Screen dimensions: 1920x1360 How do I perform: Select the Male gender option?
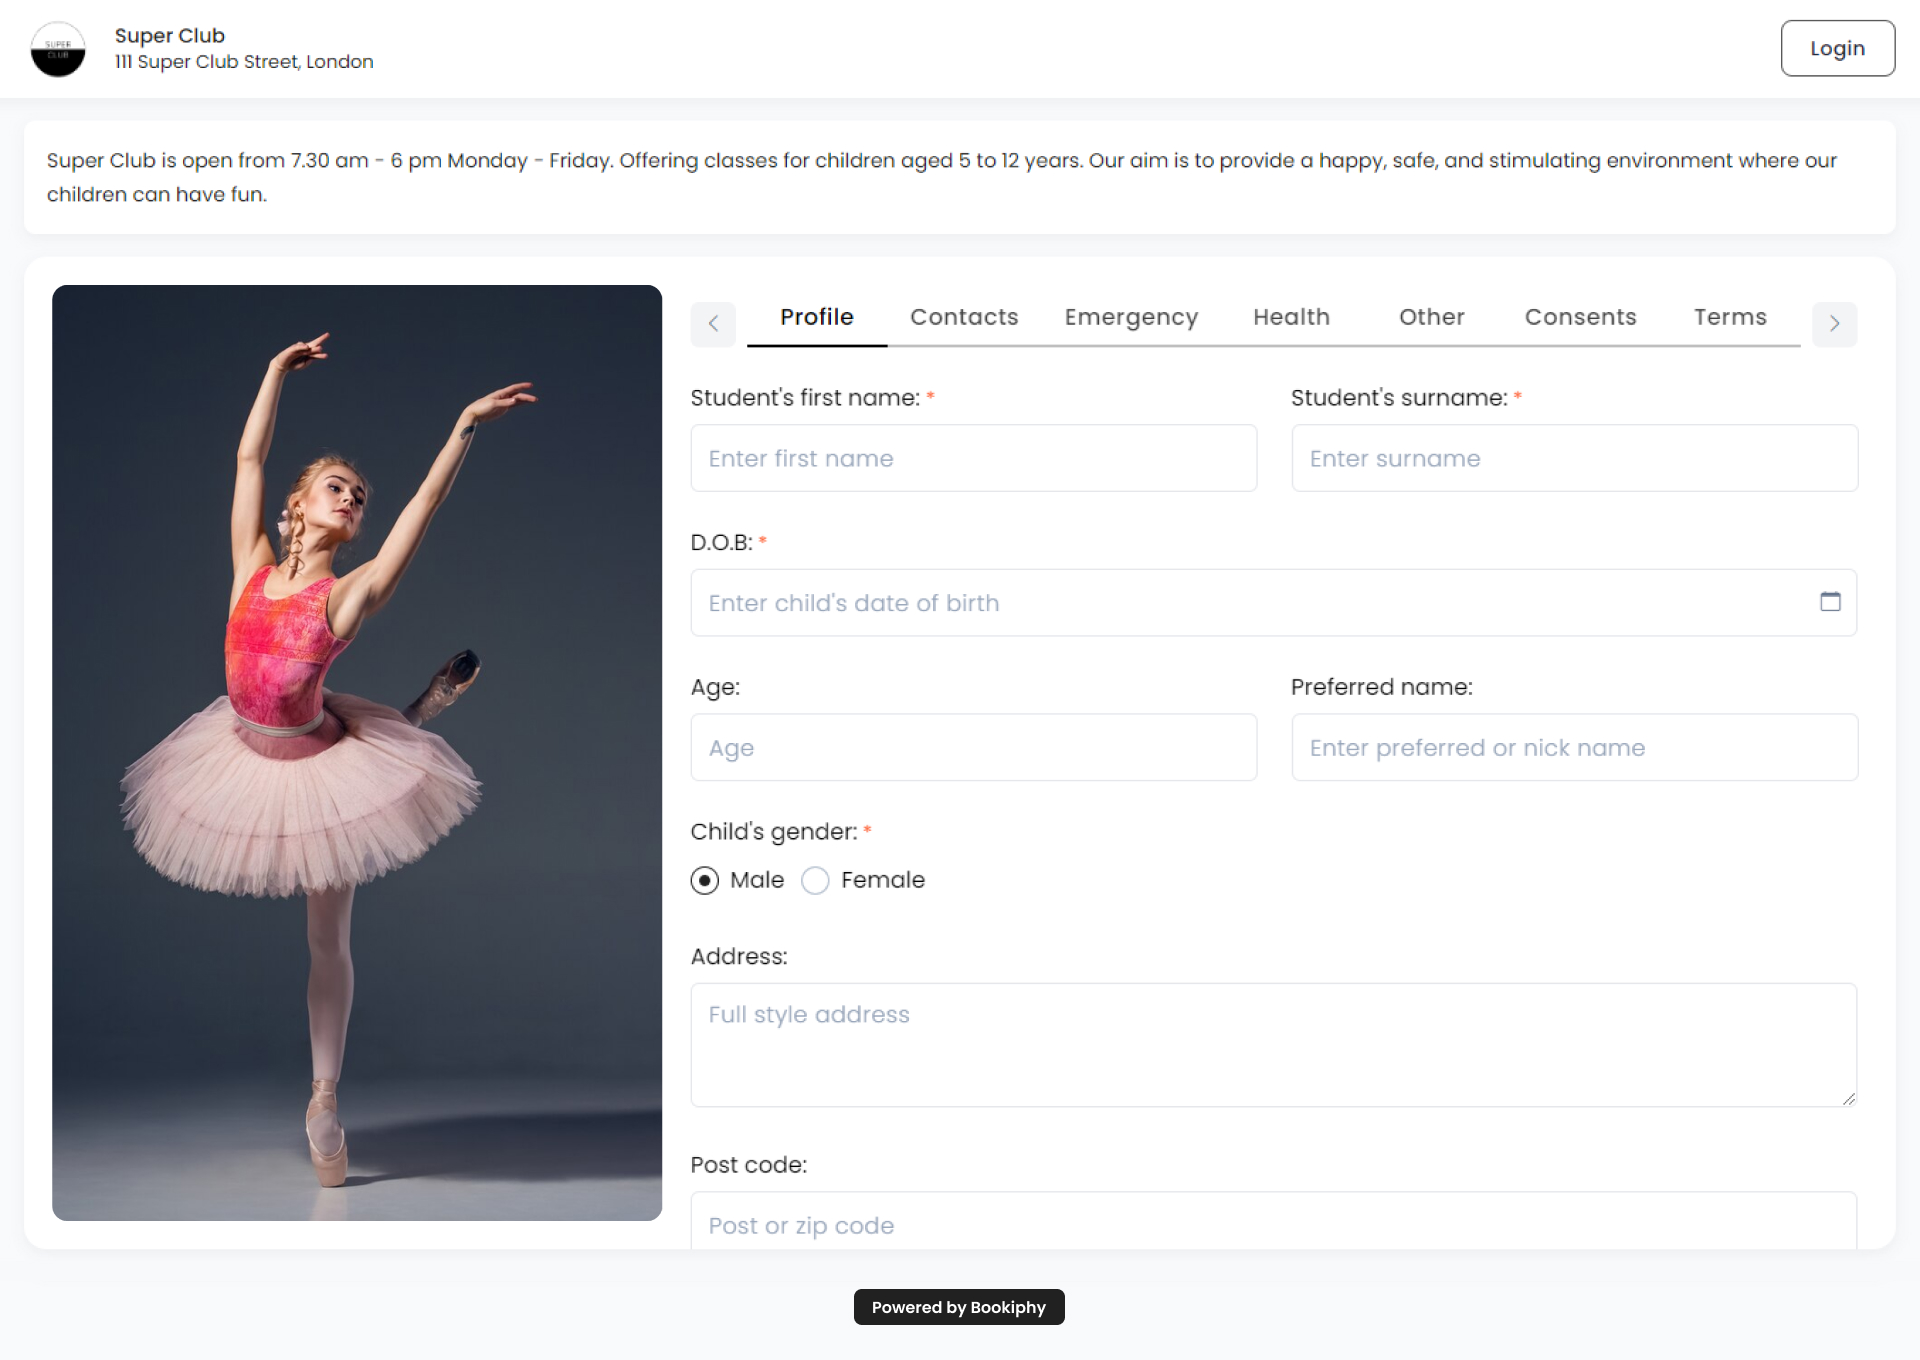pyautogui.click(x=704, y=881)
